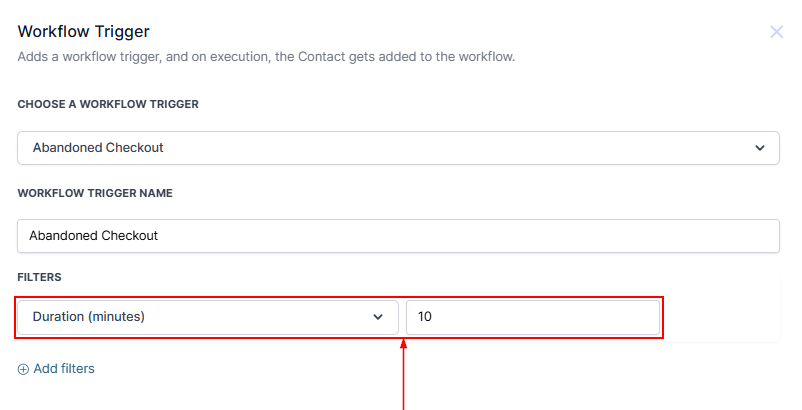This screenshot has height=410, width=802.
Task: Click the Choose a Workflow Trigger label
Action: tap(108, 104)
